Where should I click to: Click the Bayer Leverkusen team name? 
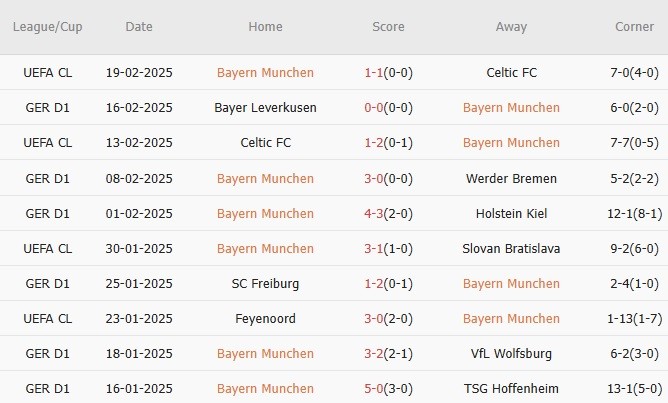click(265, 108)
